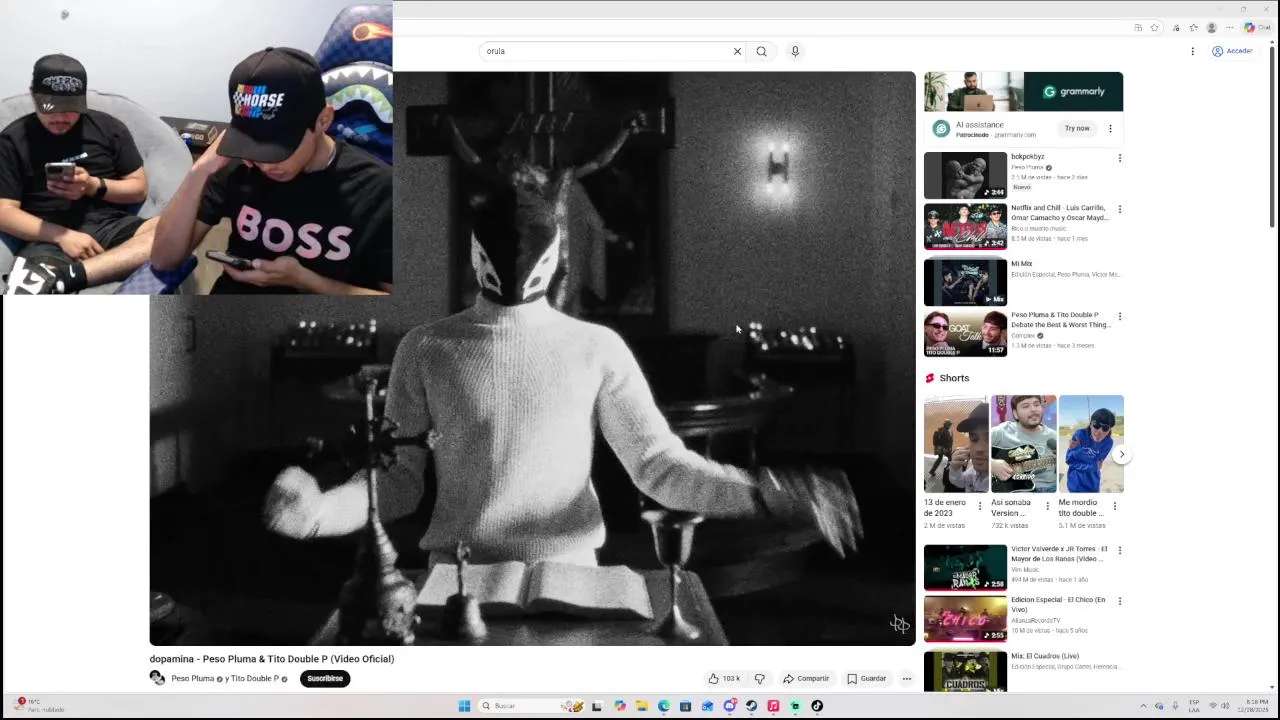Open the 'Mix: El Cuadros (Live)' thumbnail

click(965, 671)
